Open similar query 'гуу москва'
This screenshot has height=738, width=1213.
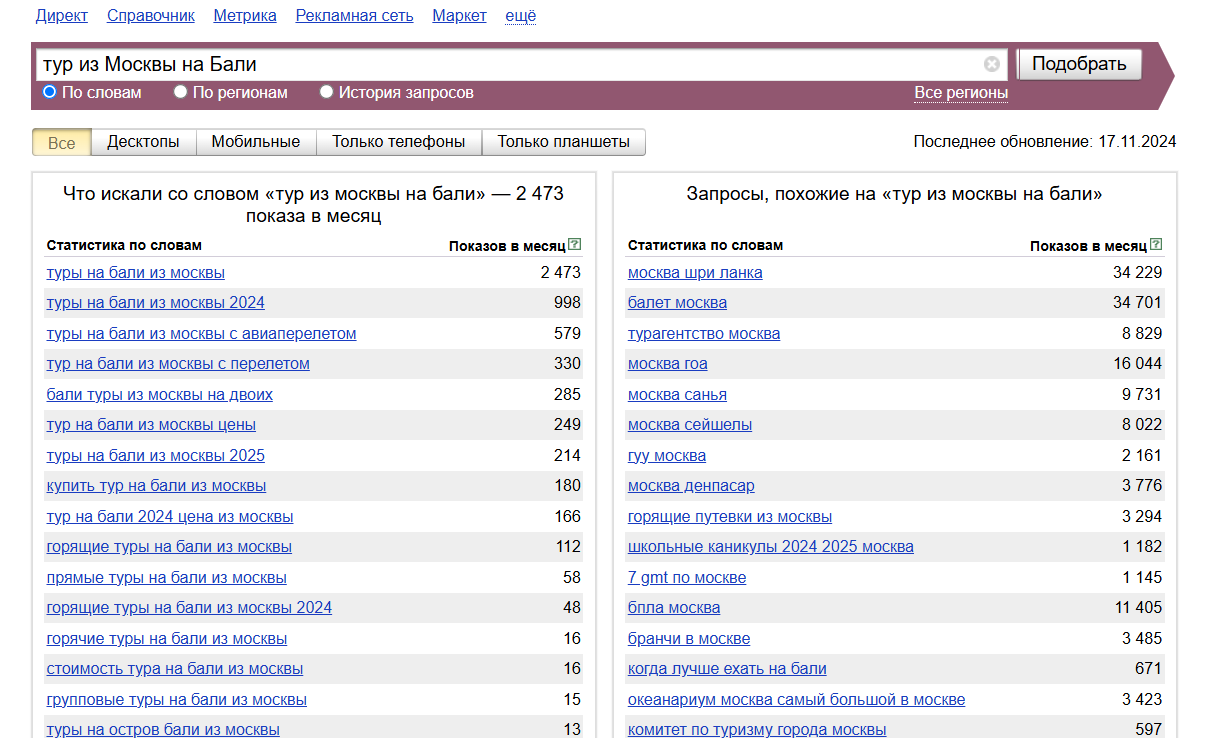click(x=667, y=456)
